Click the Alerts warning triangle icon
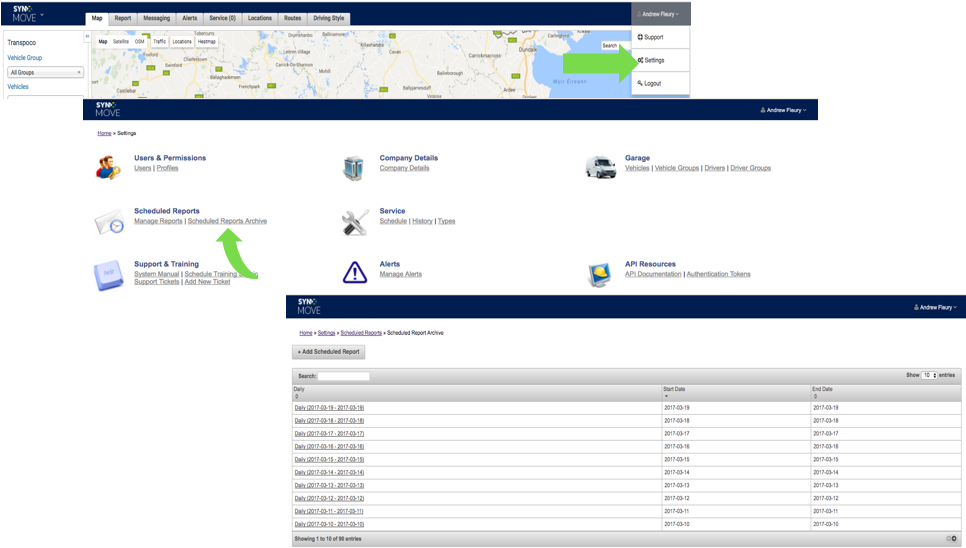This screenshot has width=966, height=548. coord(355,272)
